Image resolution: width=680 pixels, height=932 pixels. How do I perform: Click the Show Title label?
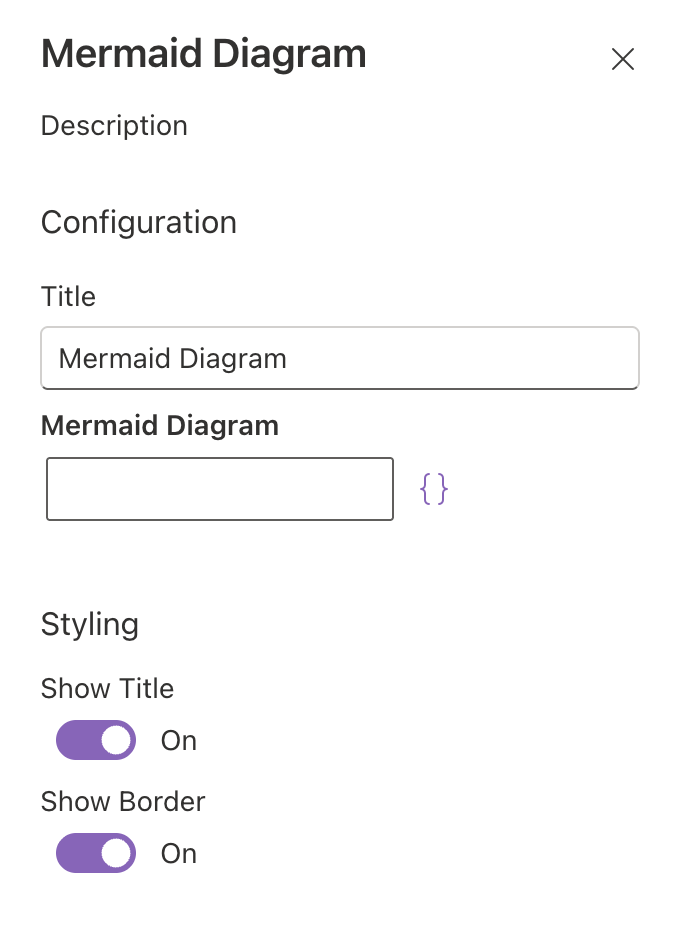pos(107,689)
